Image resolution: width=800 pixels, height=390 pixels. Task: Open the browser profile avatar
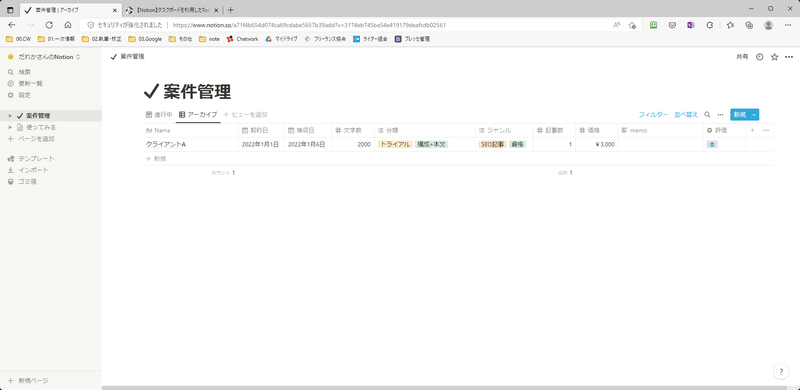coord(768,25)
